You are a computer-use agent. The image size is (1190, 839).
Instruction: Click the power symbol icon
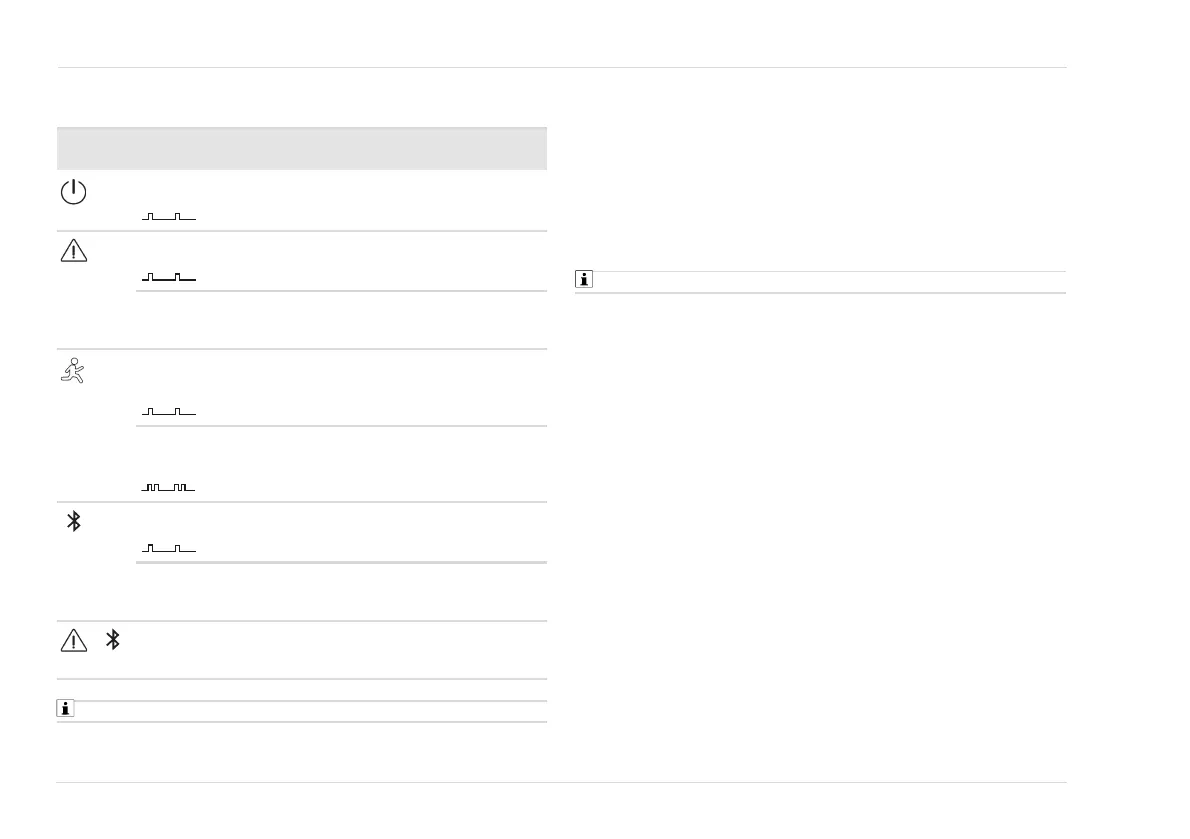pyautogui.click(x=74, y=192)
